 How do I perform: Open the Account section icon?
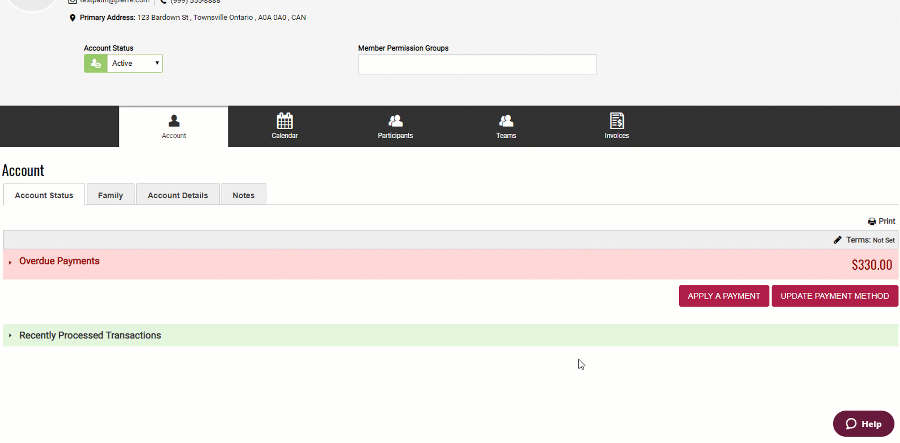tap(173, 121)
